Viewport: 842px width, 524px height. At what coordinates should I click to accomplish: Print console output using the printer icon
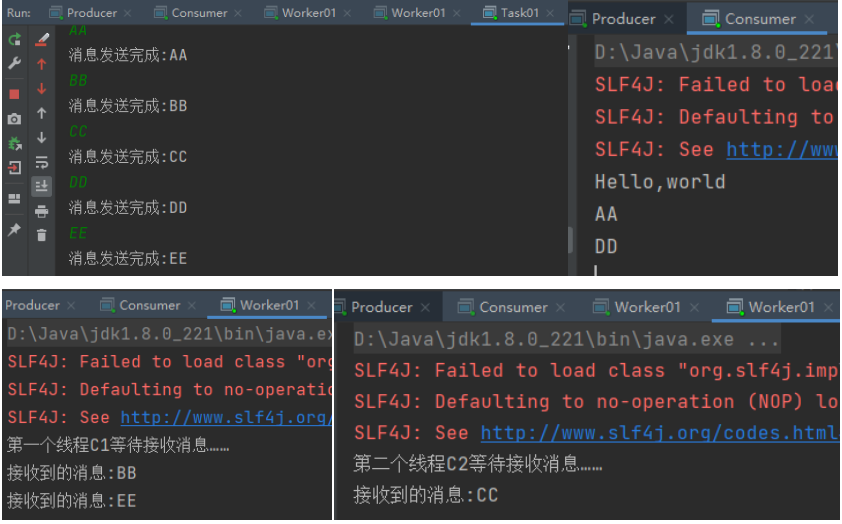coord(41,211)
